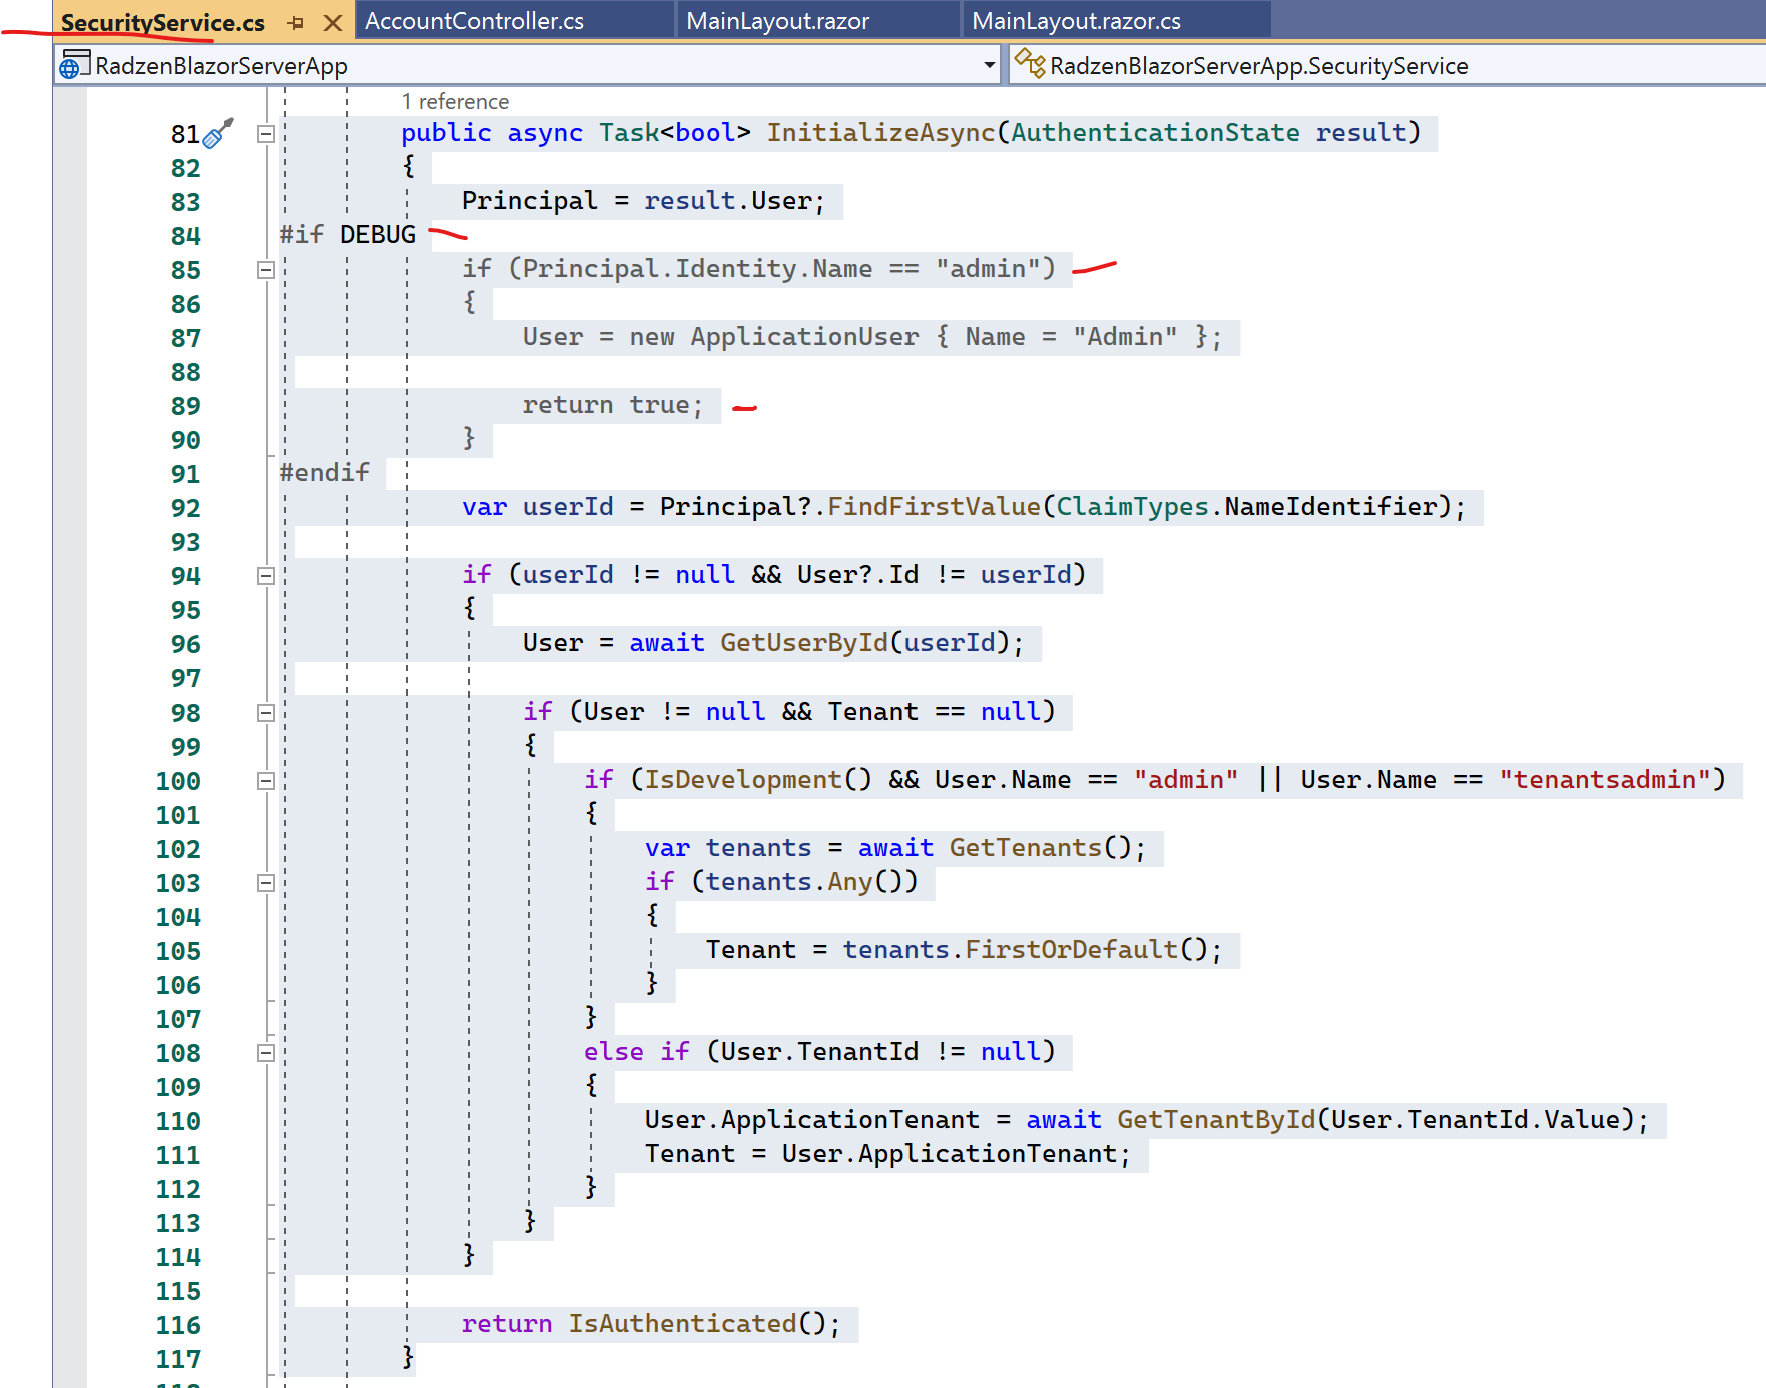Image resolution: width=1766 pixels, height=1388 pixels.
Task: Click 'Task<bool>' return type on line 81
Action: (x=675, y=133)
